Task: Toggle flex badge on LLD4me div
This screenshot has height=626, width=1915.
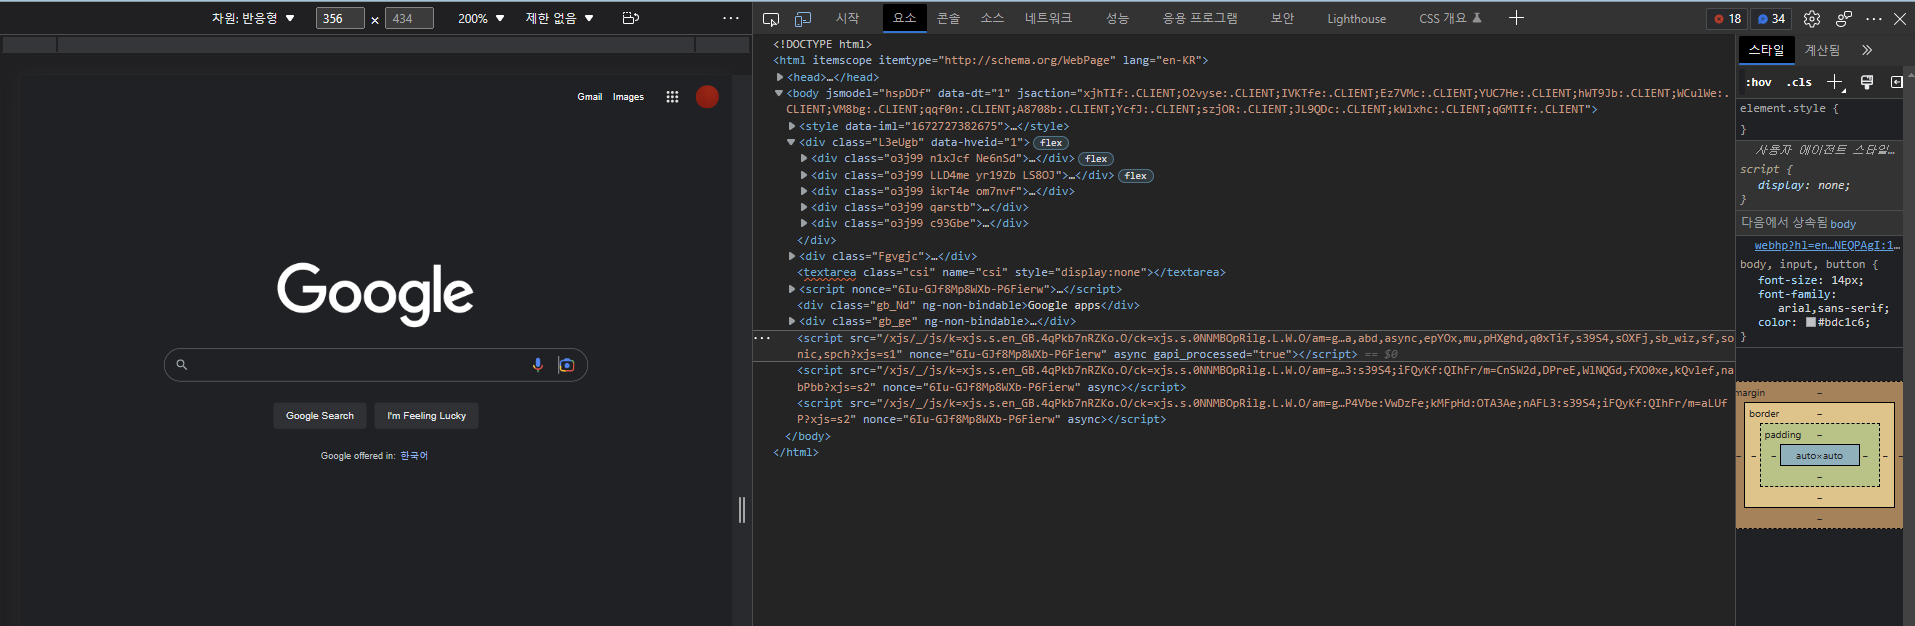Action: [x=1136, y=176]
